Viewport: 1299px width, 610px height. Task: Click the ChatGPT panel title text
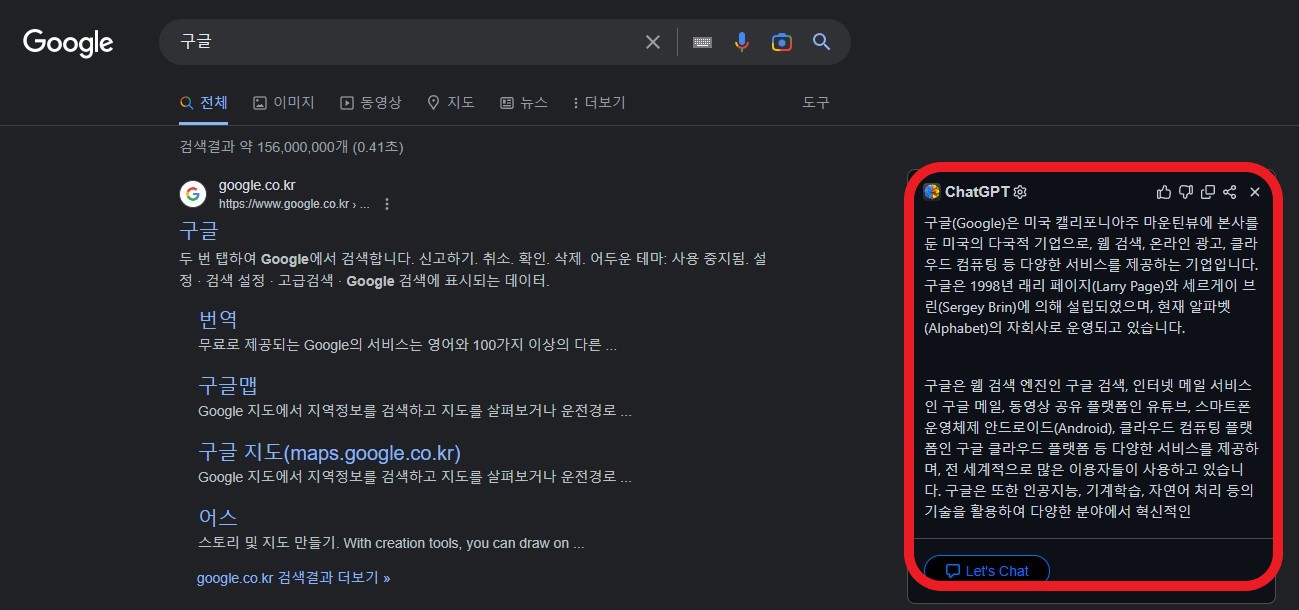977,192
